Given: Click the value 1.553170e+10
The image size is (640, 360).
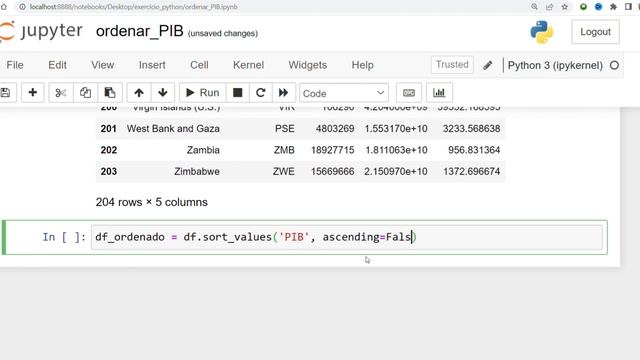Looking at the screenshot, I should tap(396, 129).
